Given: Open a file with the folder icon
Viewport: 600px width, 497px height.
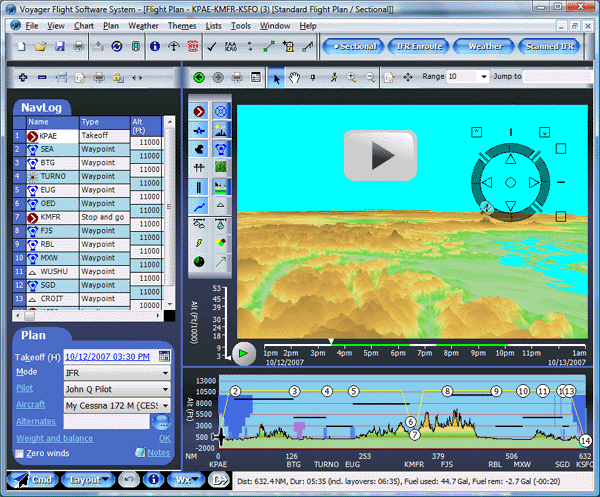Looking at the screenshot, I should (x=41, y=47).
